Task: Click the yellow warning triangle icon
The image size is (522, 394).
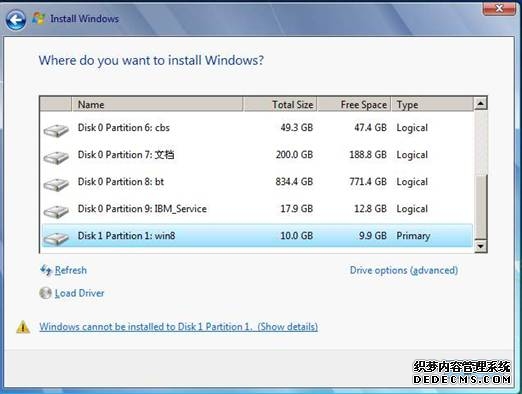Action: (x=23, y=327)
